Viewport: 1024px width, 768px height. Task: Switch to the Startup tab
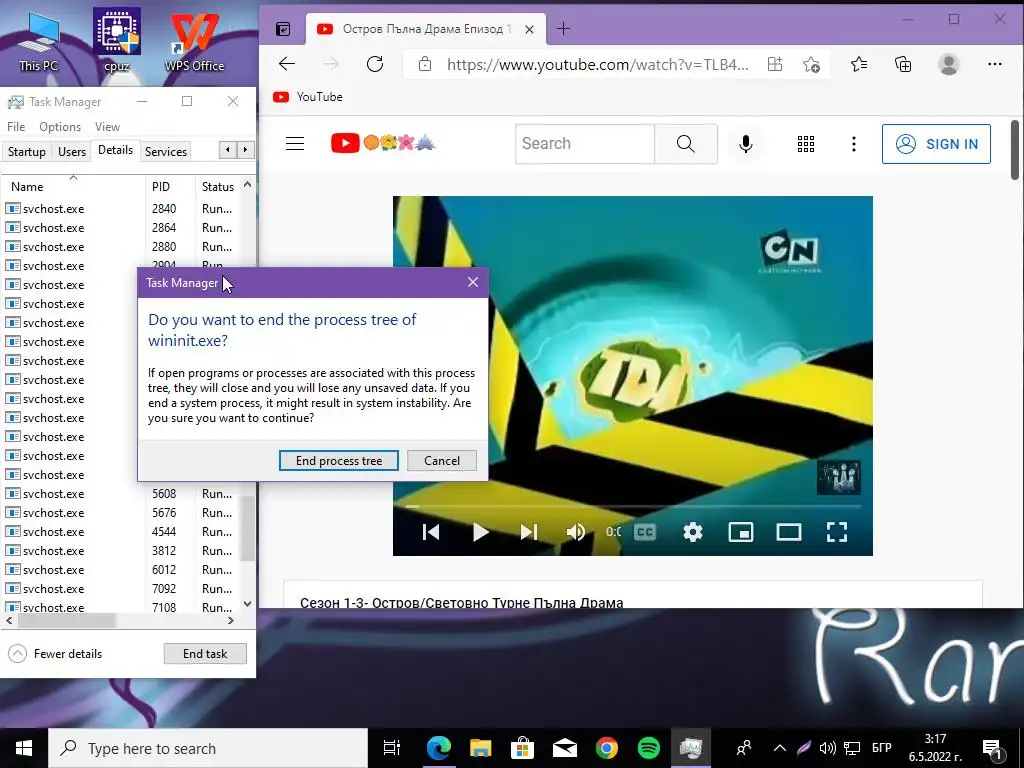click(x=27, y=152)
